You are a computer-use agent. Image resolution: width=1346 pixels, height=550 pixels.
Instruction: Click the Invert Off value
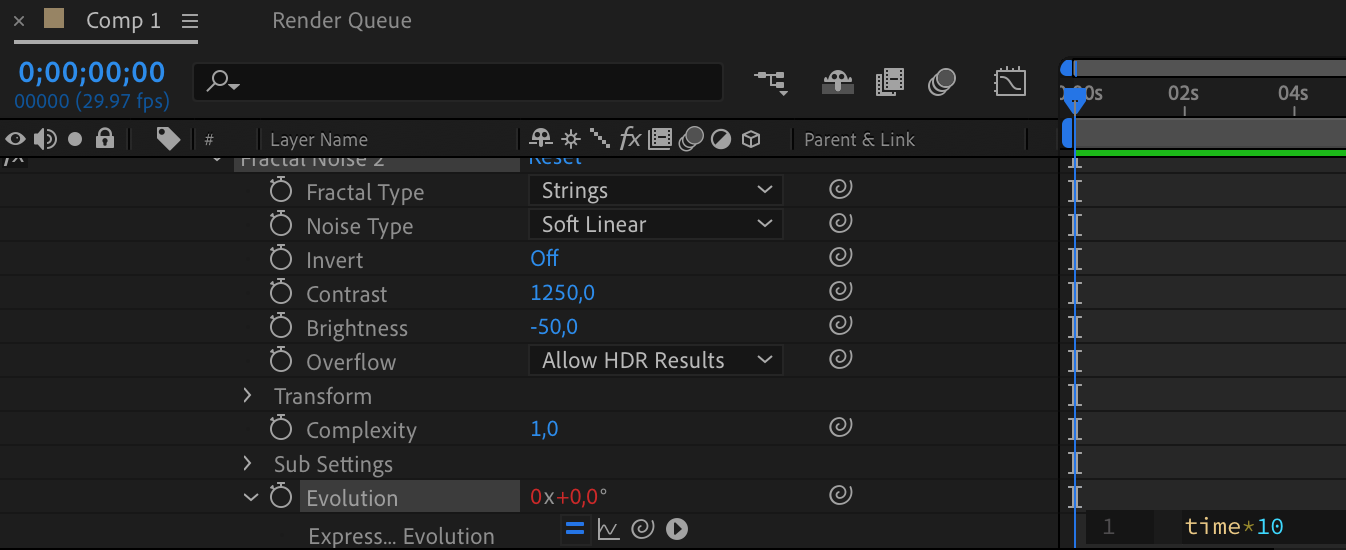(544, 259)
